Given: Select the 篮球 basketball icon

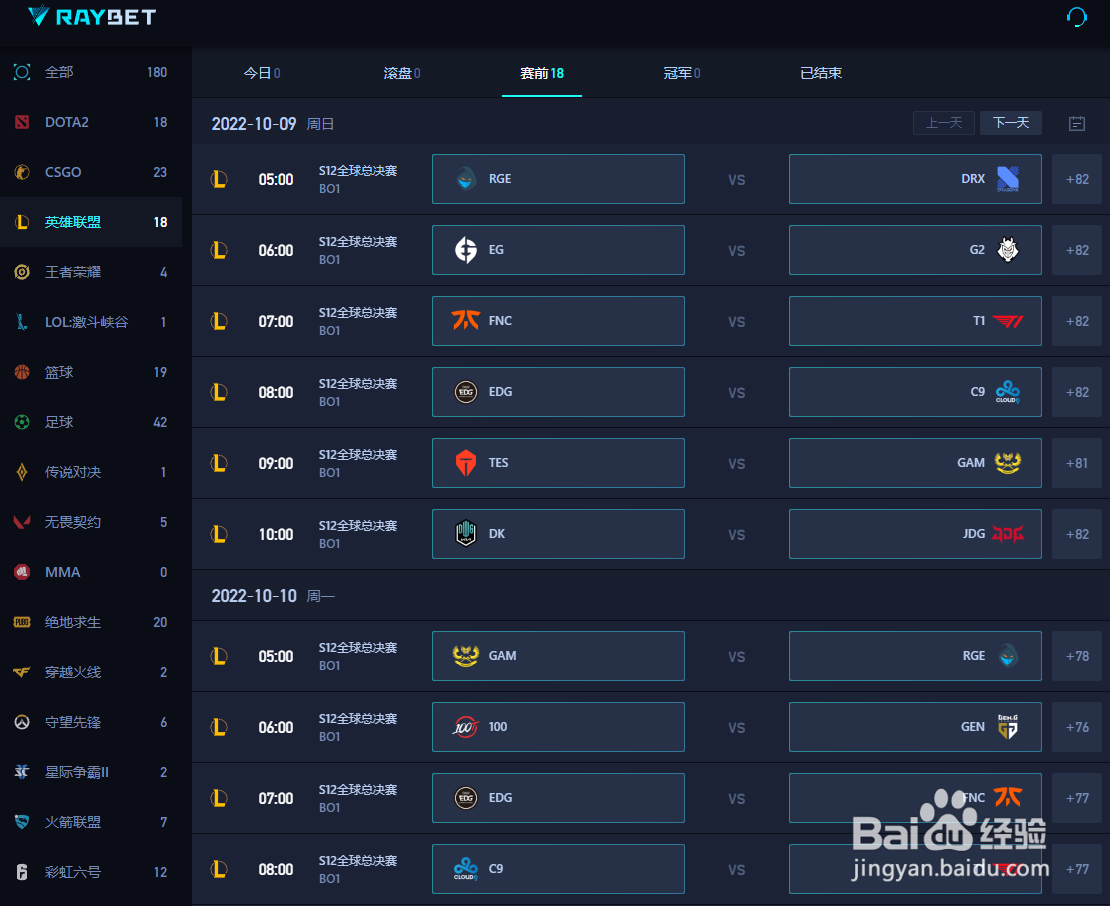Looking at the screenshot, I should (22, 372).
